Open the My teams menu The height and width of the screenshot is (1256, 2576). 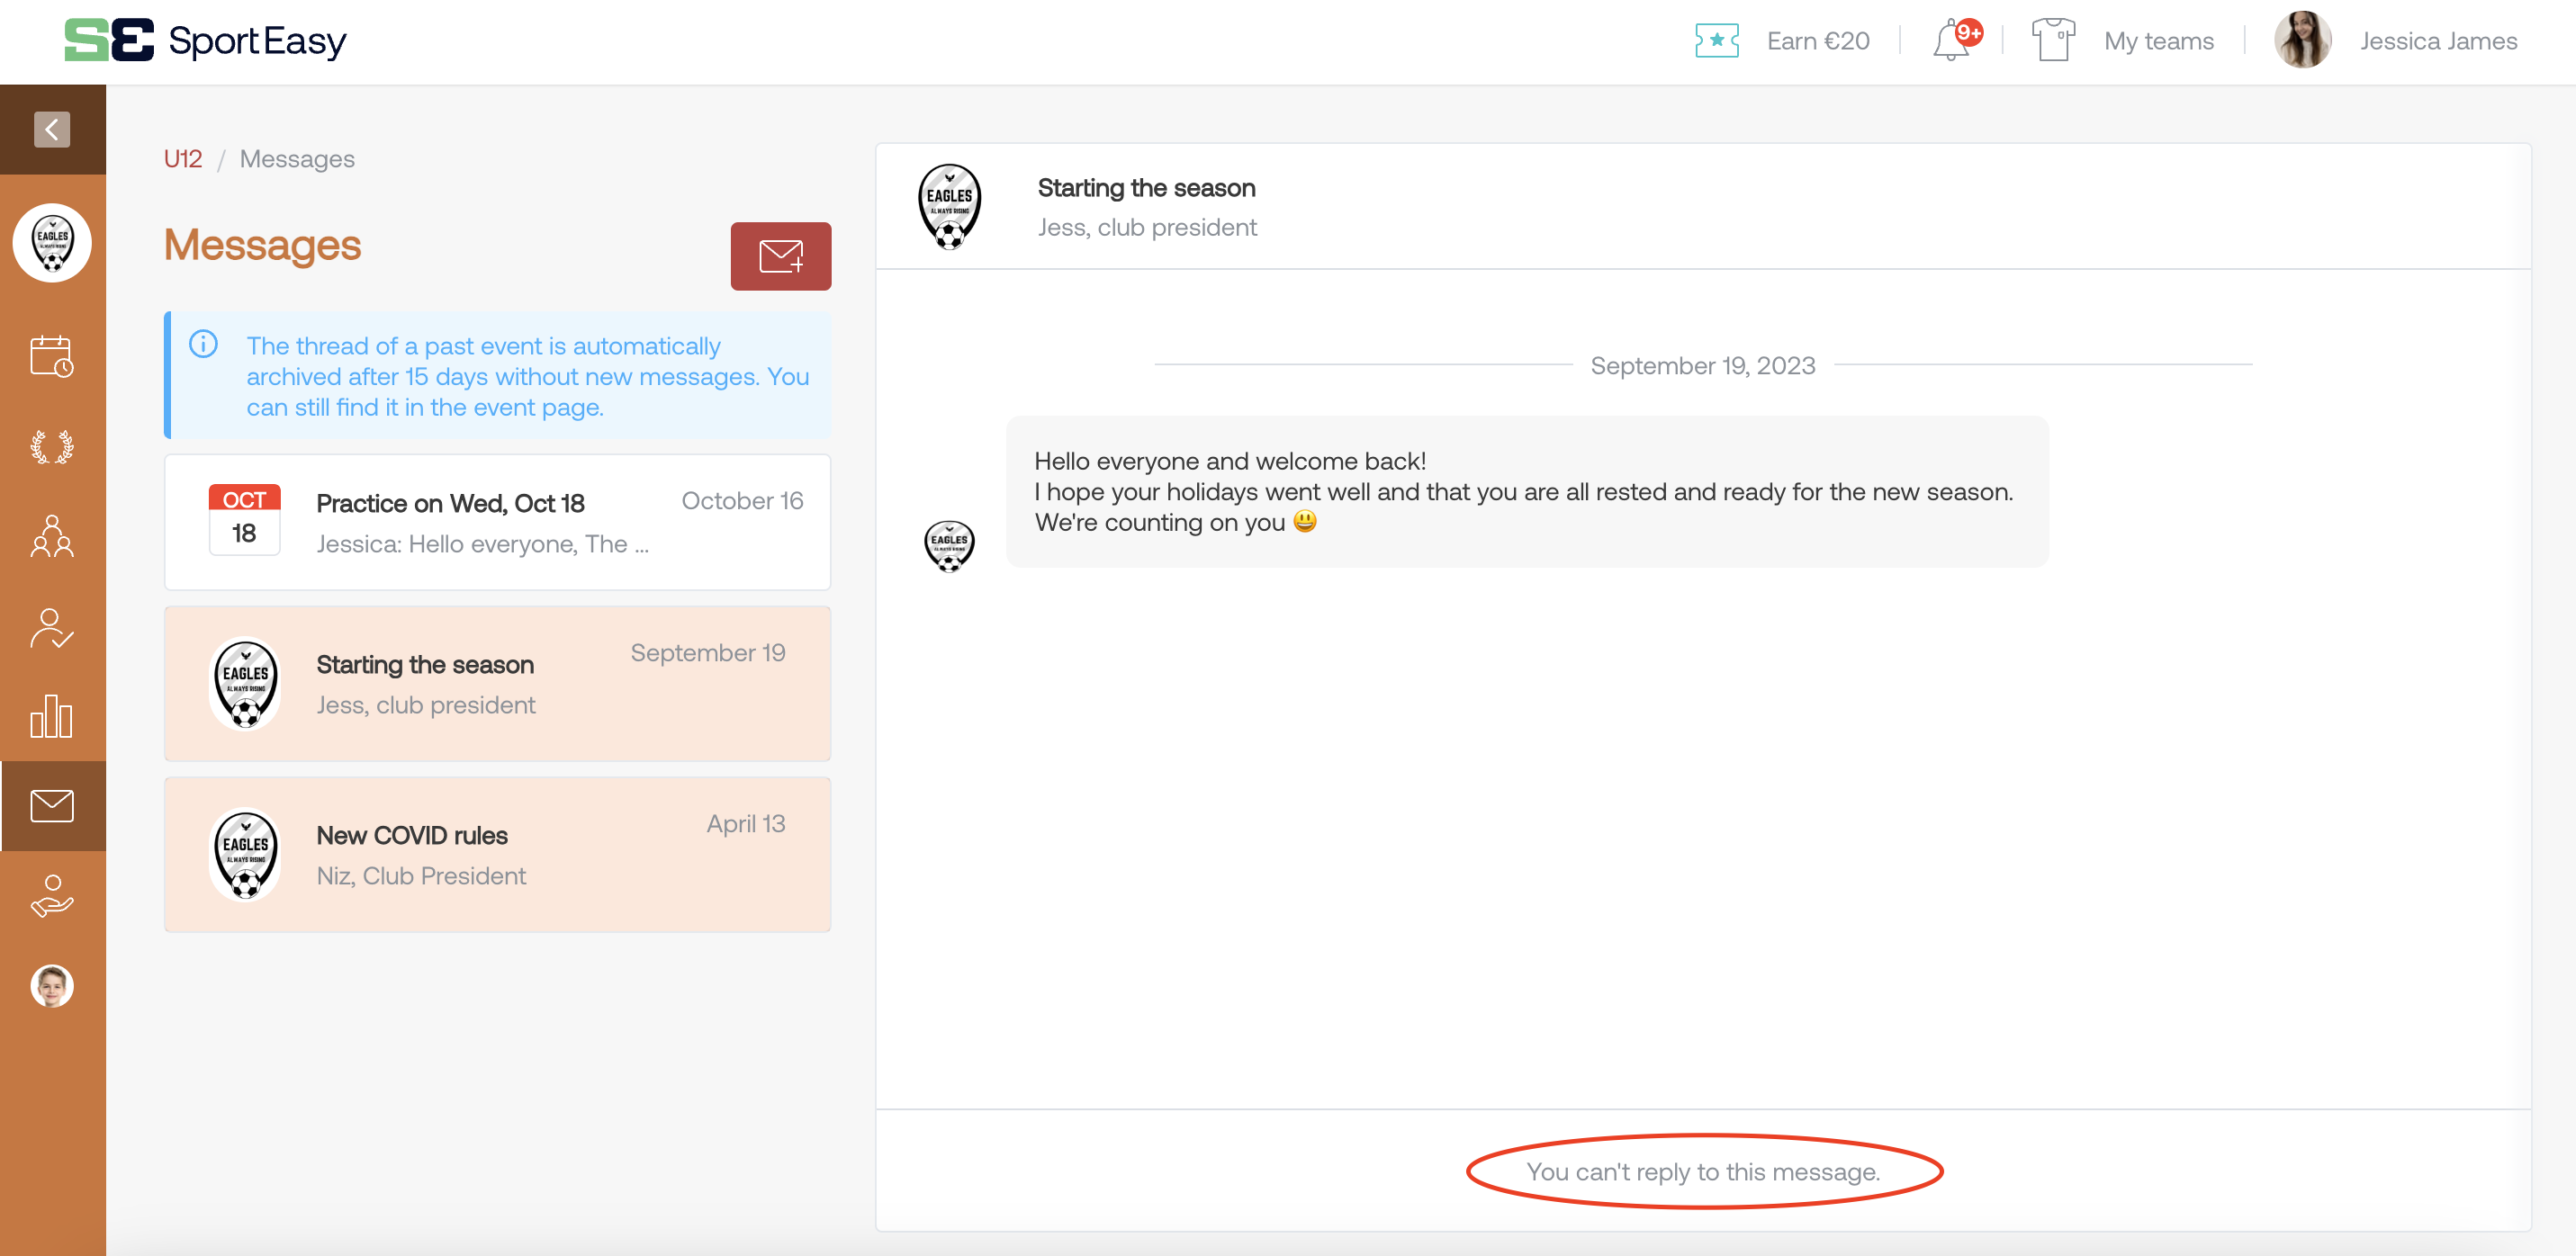(x=2158, y=41)
